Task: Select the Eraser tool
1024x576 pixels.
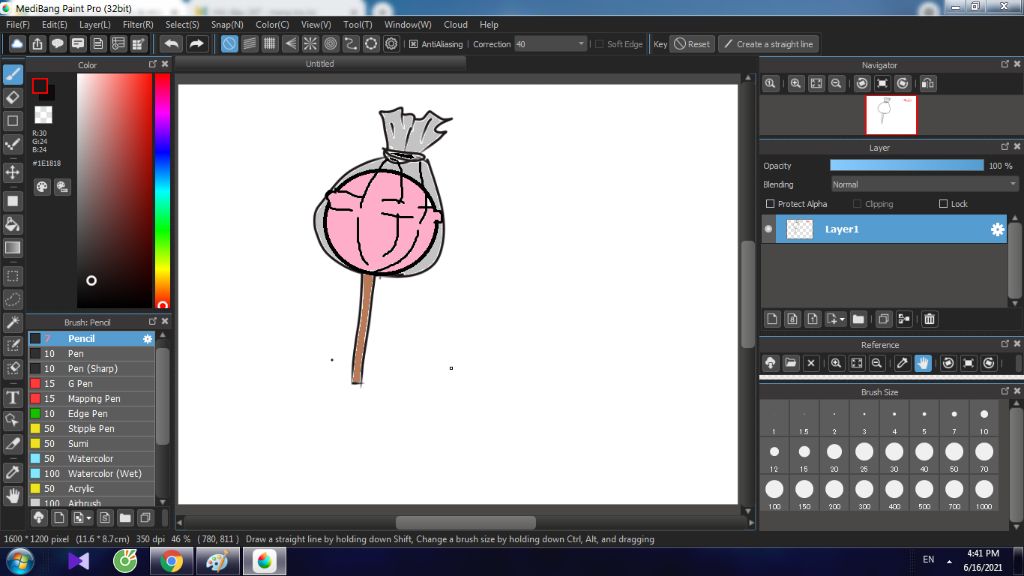Action: [12, 98]
